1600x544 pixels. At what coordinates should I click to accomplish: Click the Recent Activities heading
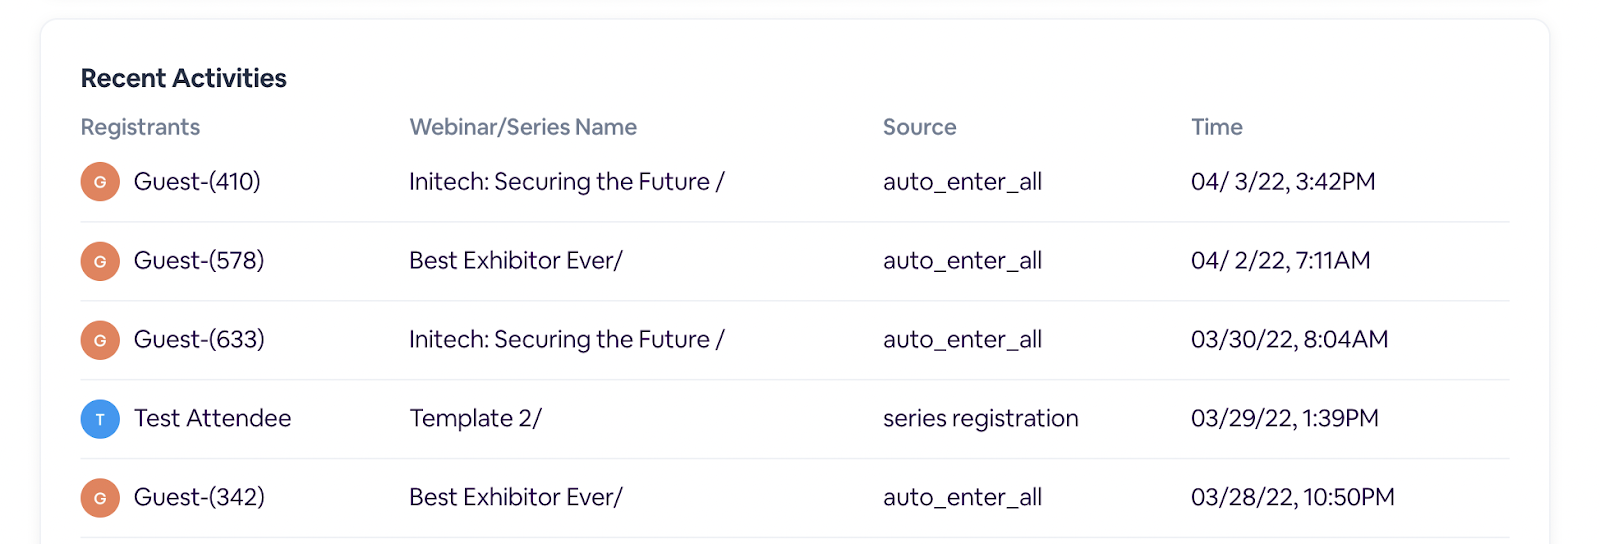tap(183, 78)
